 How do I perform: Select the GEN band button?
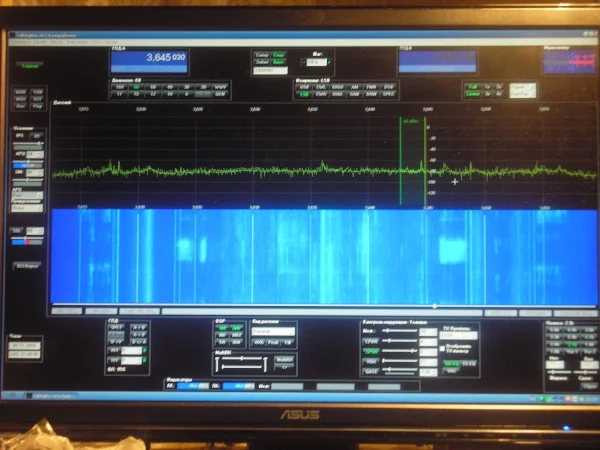click(x=220, y=94)
